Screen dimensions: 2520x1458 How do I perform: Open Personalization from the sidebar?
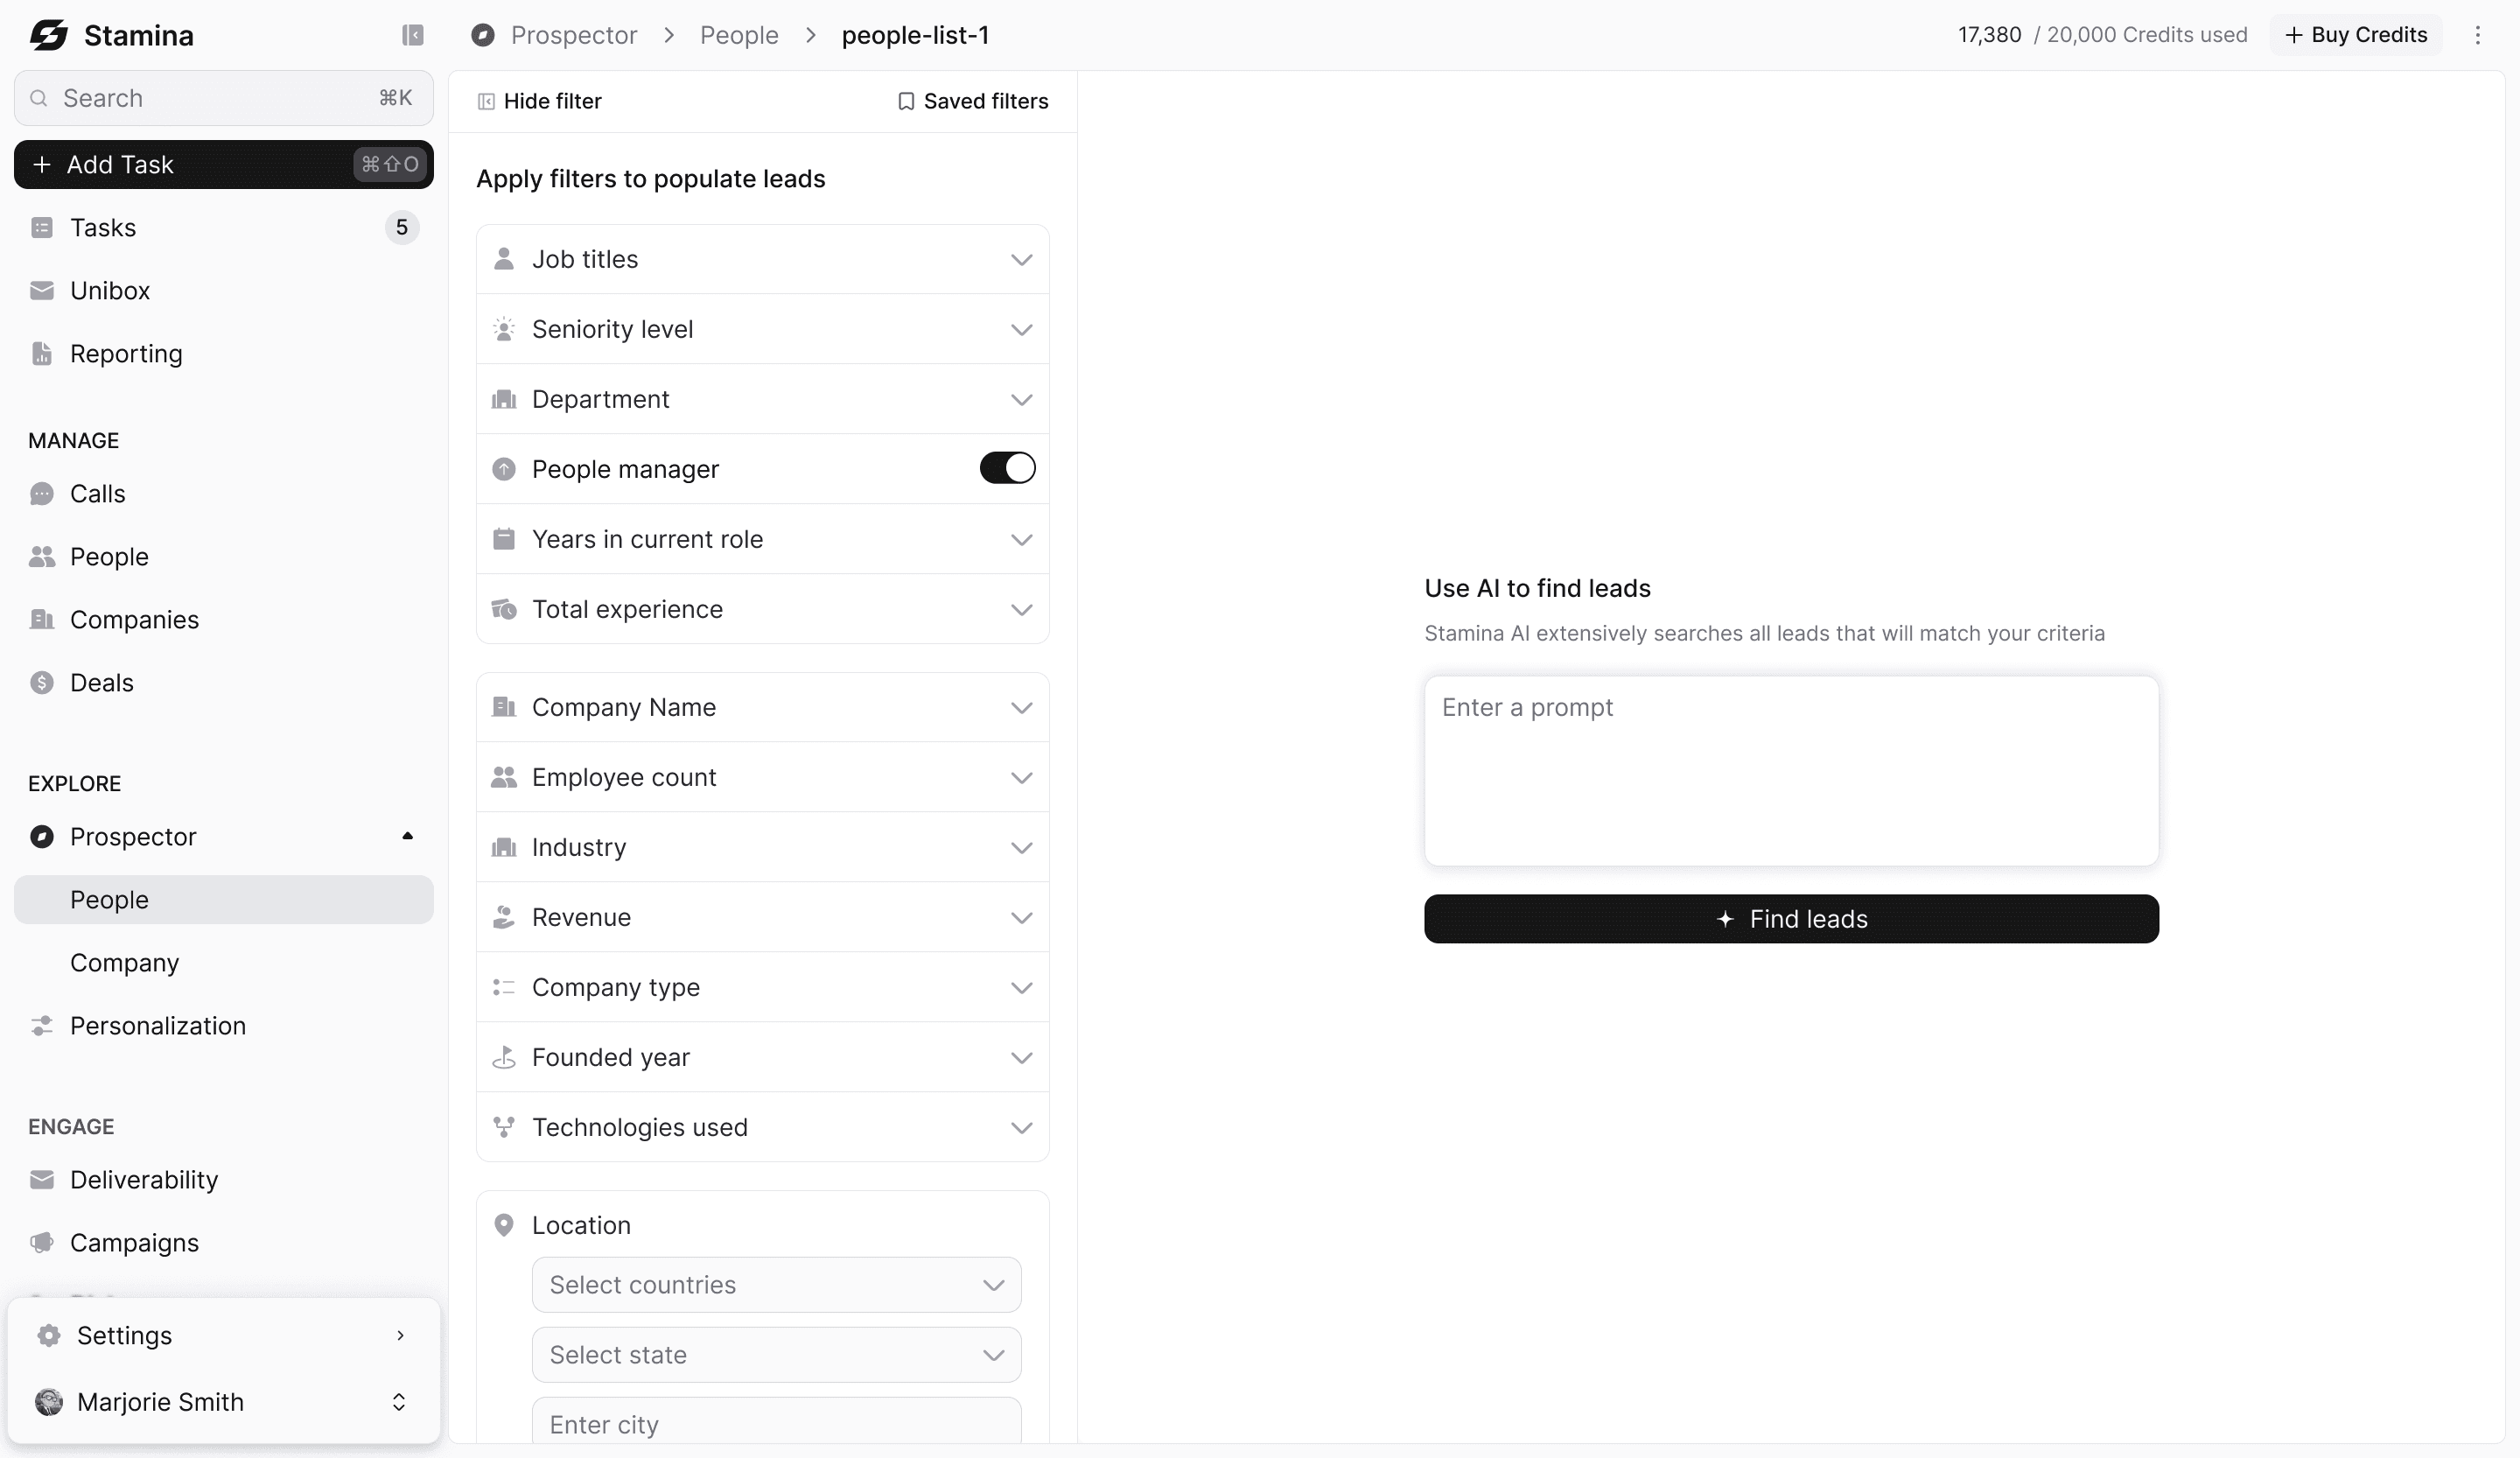157,1026
